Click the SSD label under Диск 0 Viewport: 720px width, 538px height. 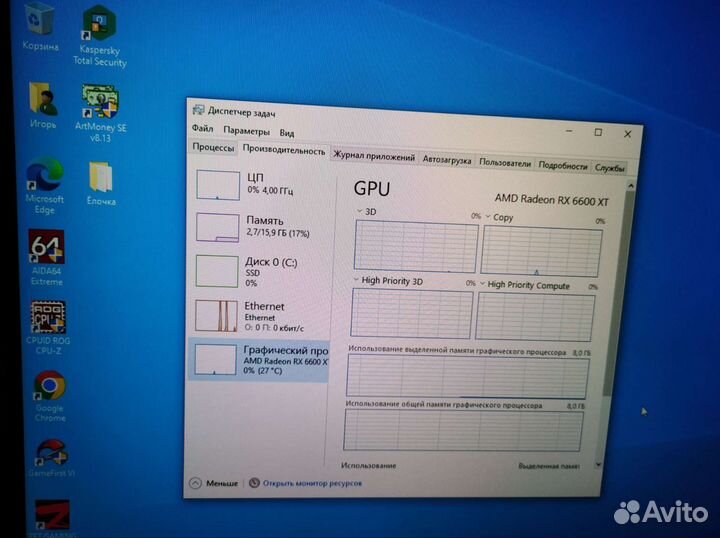click(x=252, y=273)
